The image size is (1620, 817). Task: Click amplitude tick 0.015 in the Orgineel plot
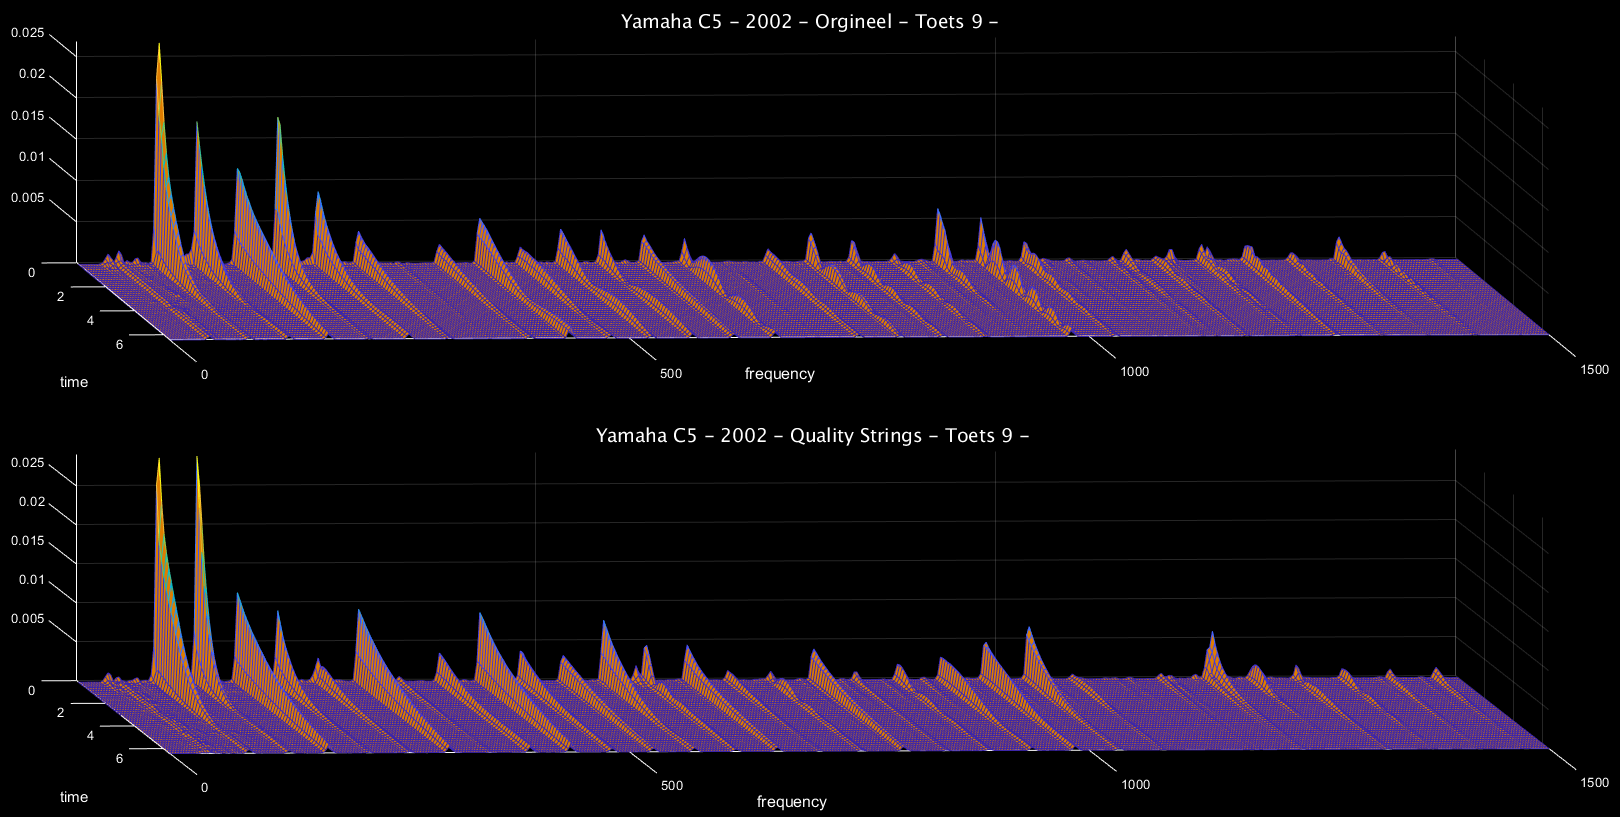point(27,116)
